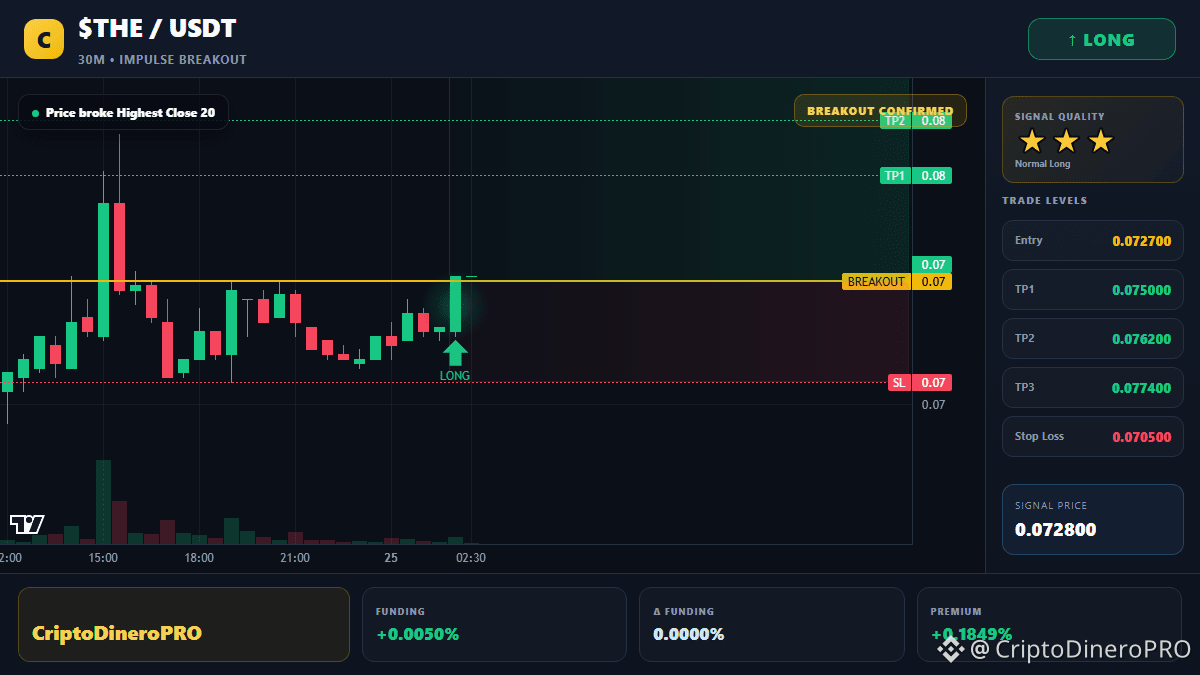
Task: Click the green LONG arrow marker
Action: (x=455, y=353)
